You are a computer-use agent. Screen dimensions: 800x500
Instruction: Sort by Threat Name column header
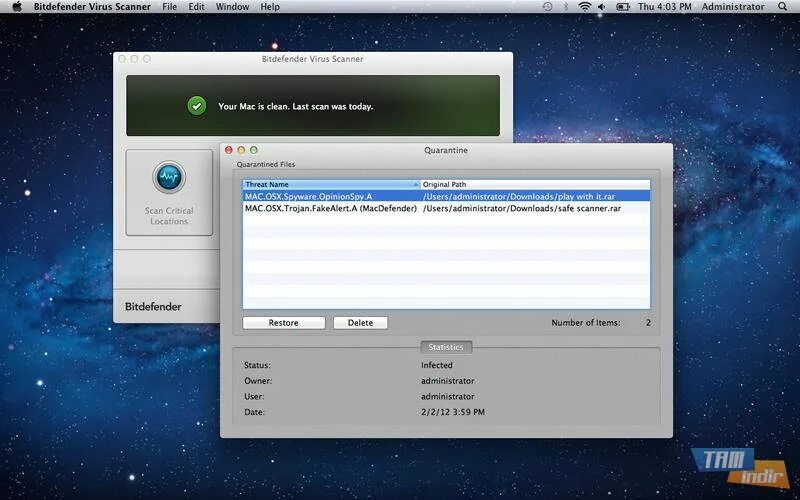coord(331,184)
